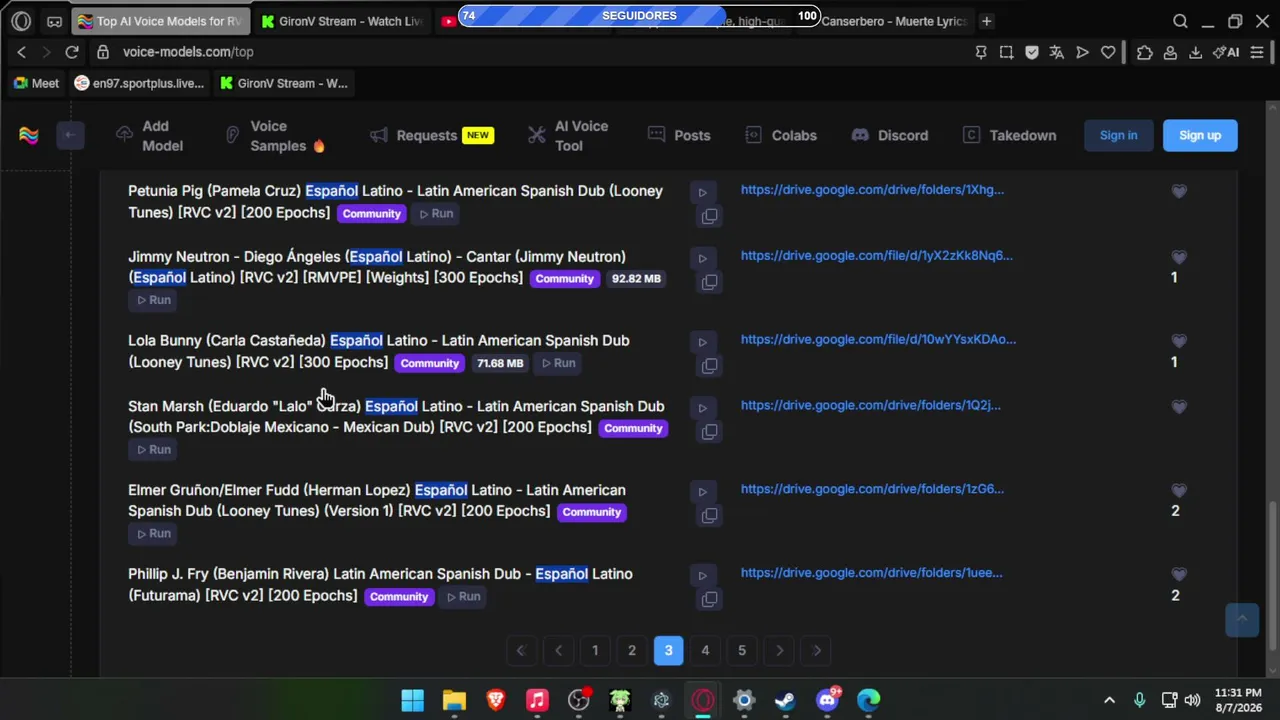
Task: Open Easy Setup settings icon
Action: 1257,52
